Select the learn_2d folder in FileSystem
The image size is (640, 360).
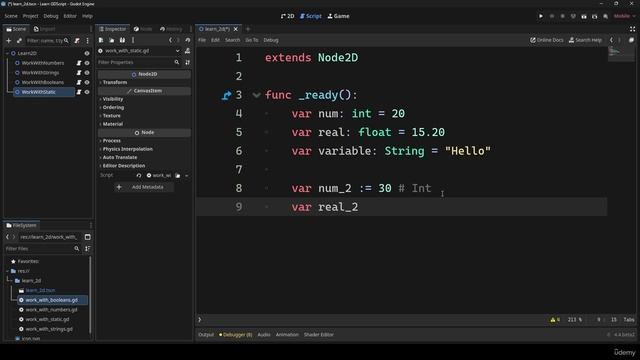31,281
